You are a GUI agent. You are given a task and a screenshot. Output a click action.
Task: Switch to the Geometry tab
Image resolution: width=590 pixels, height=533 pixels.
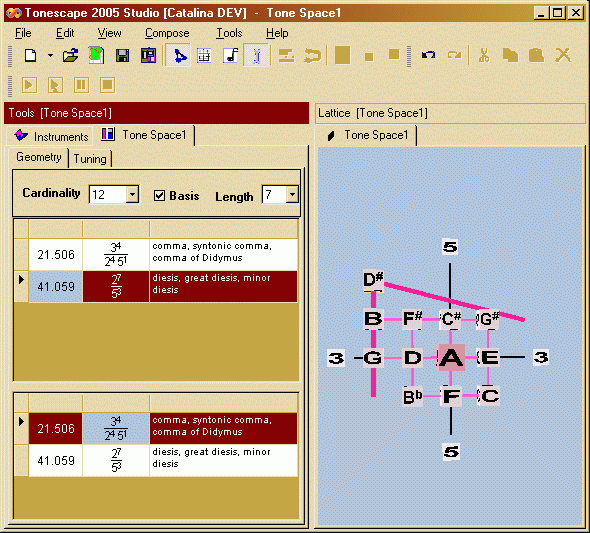38,157
